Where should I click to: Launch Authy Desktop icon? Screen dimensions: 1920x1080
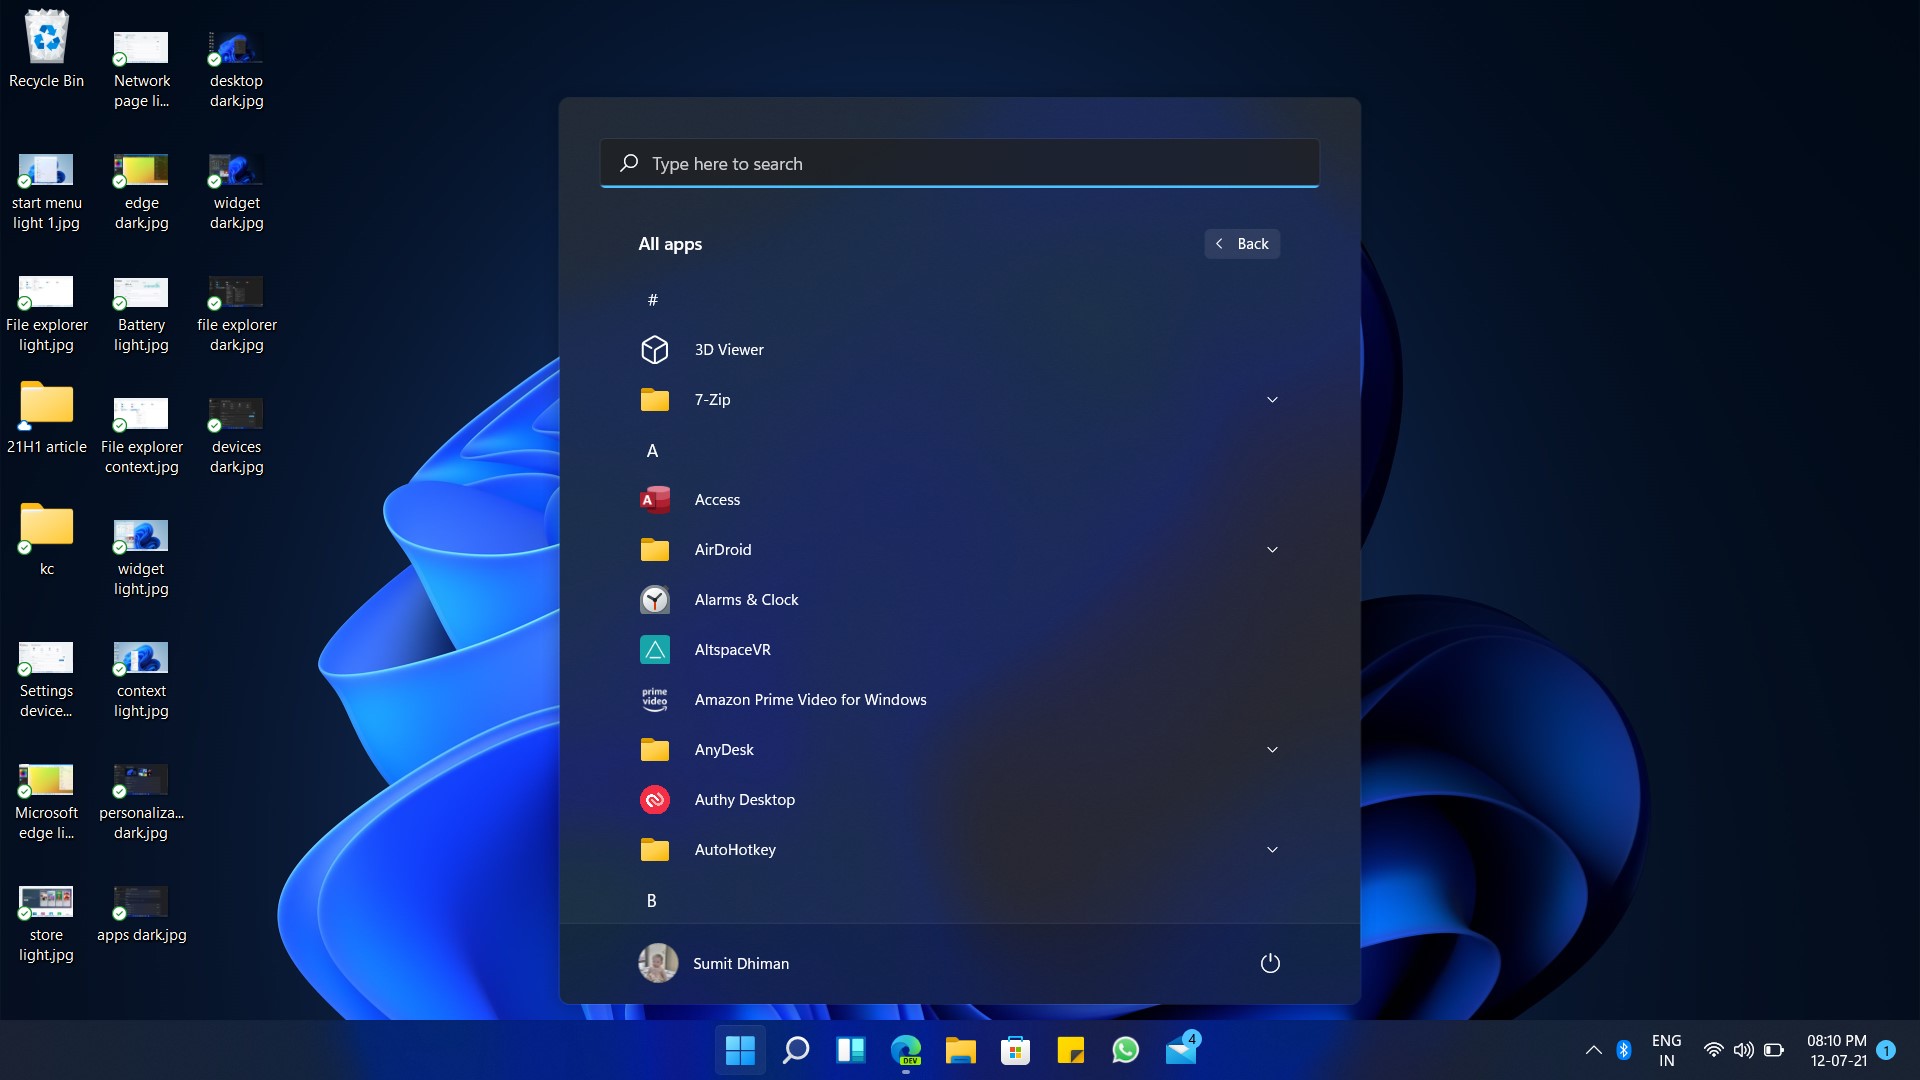click(x=655, y=800)
